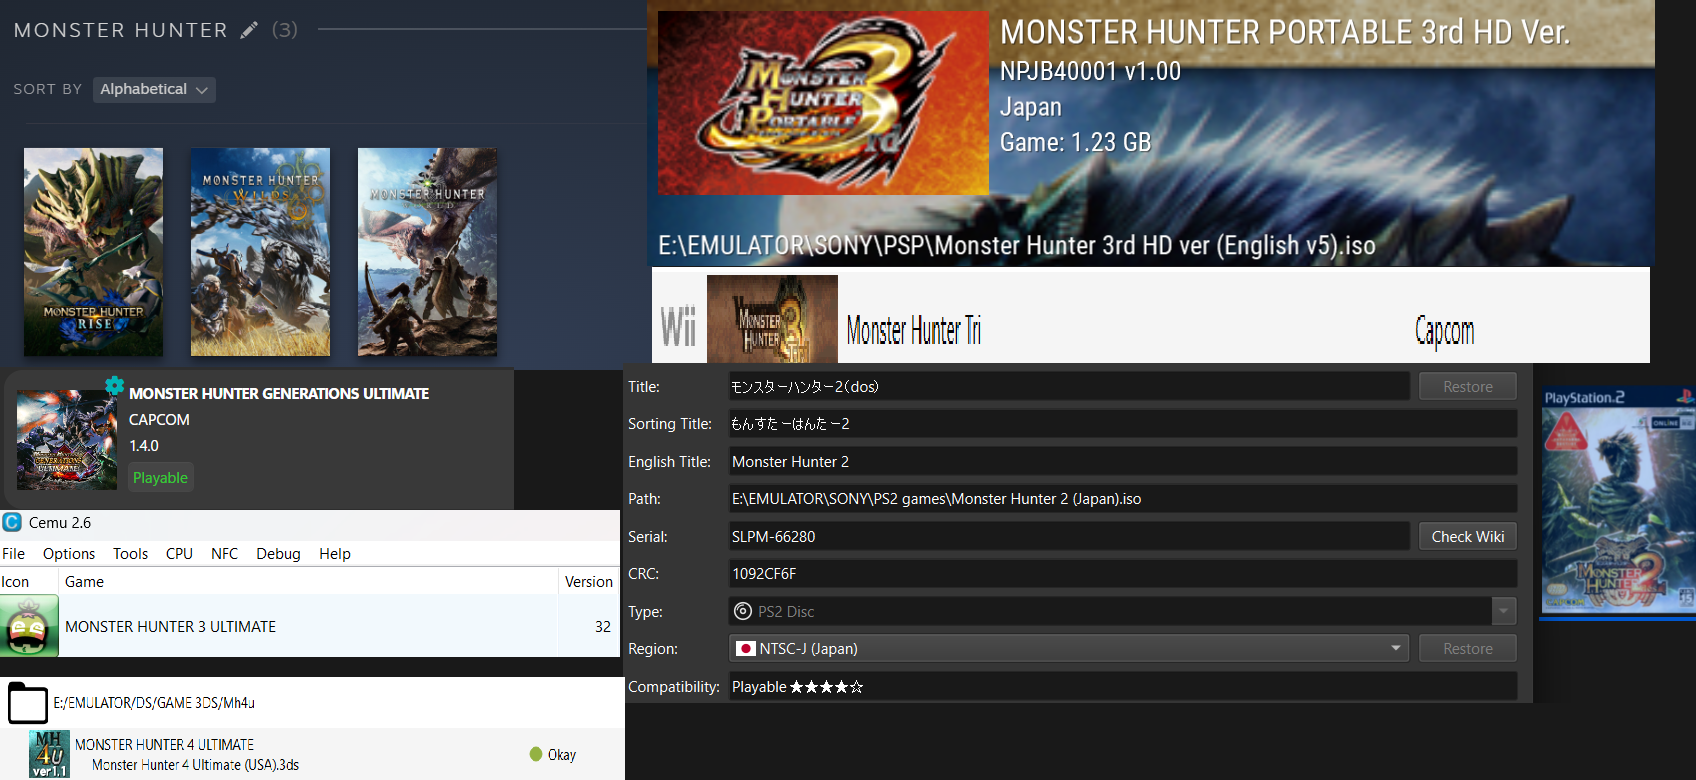Click the Monster Hunter Tri banner image
1696x780 pixels.
click(x=772, y=319)
